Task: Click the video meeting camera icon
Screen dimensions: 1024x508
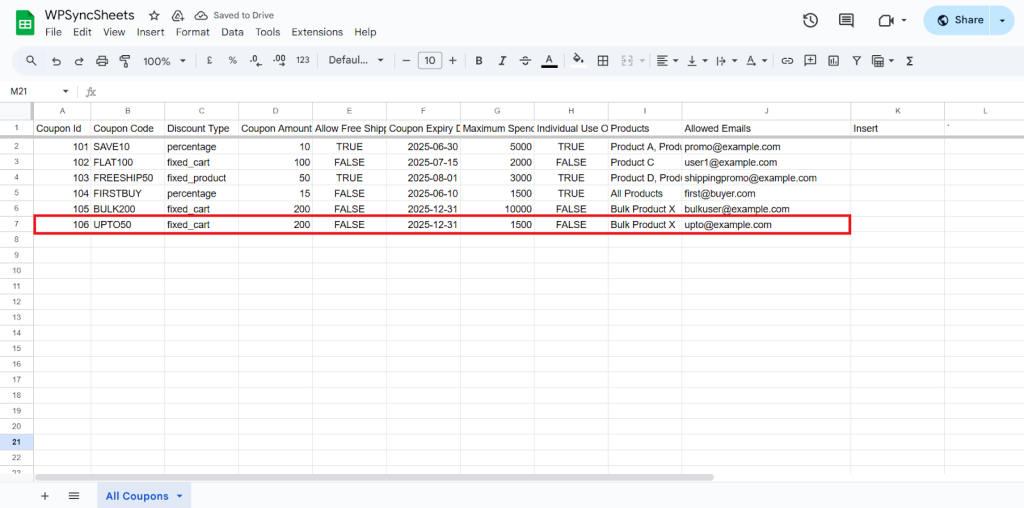Action: click(886, 20)
